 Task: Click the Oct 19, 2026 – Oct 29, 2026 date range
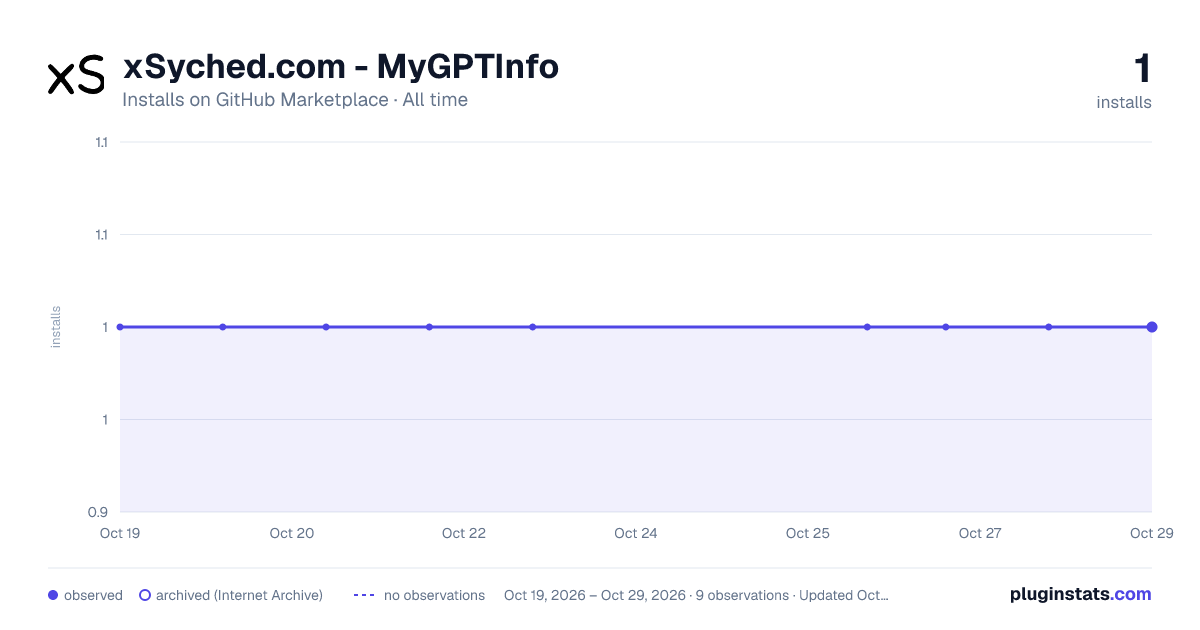(x=595, y=595)
